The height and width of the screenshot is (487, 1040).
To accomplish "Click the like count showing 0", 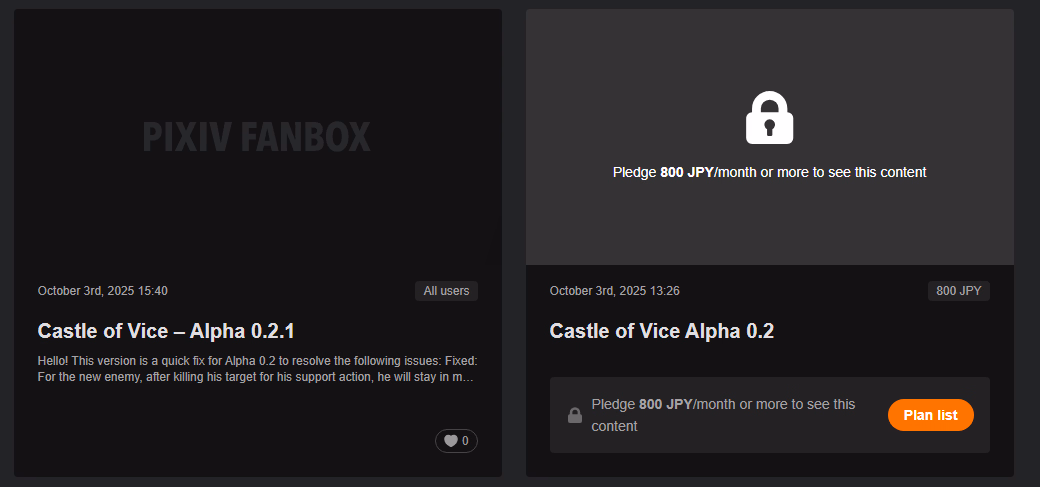I will coord(465,441).
